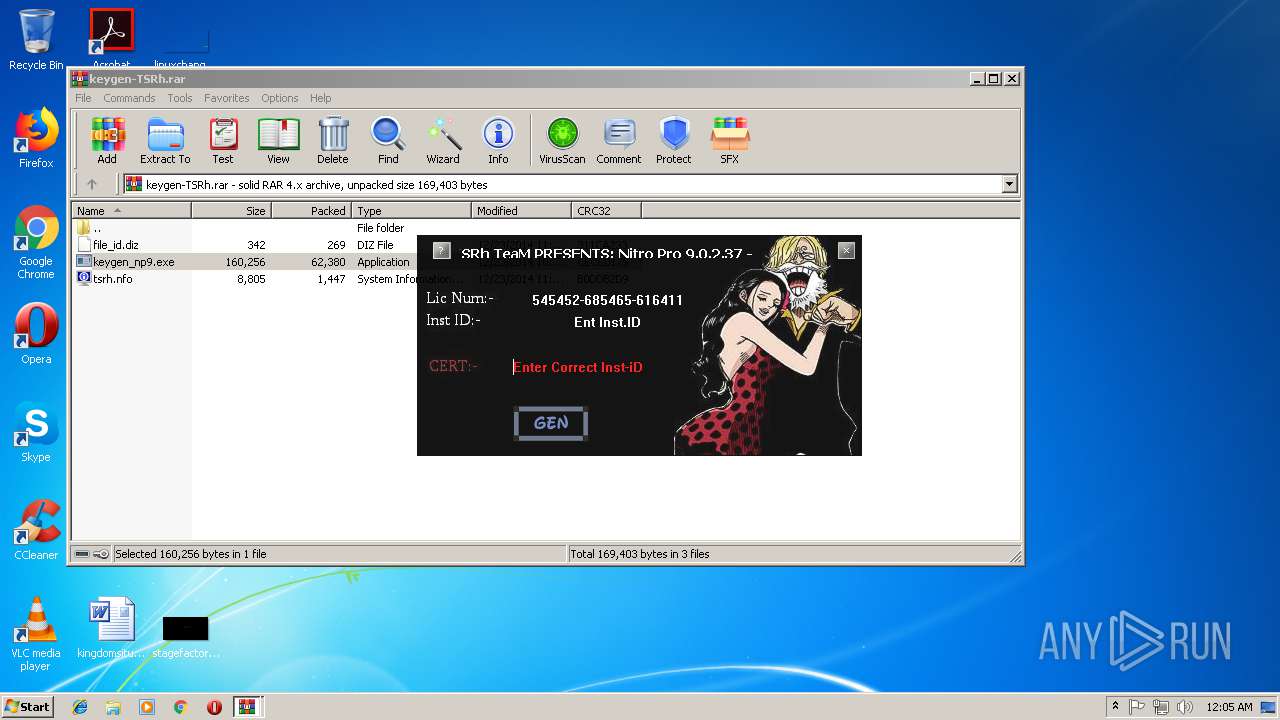Image resolution: width=1280 pixels, height=720 pixels.
Task: Open the Tools menu
Action: [180, 98]
